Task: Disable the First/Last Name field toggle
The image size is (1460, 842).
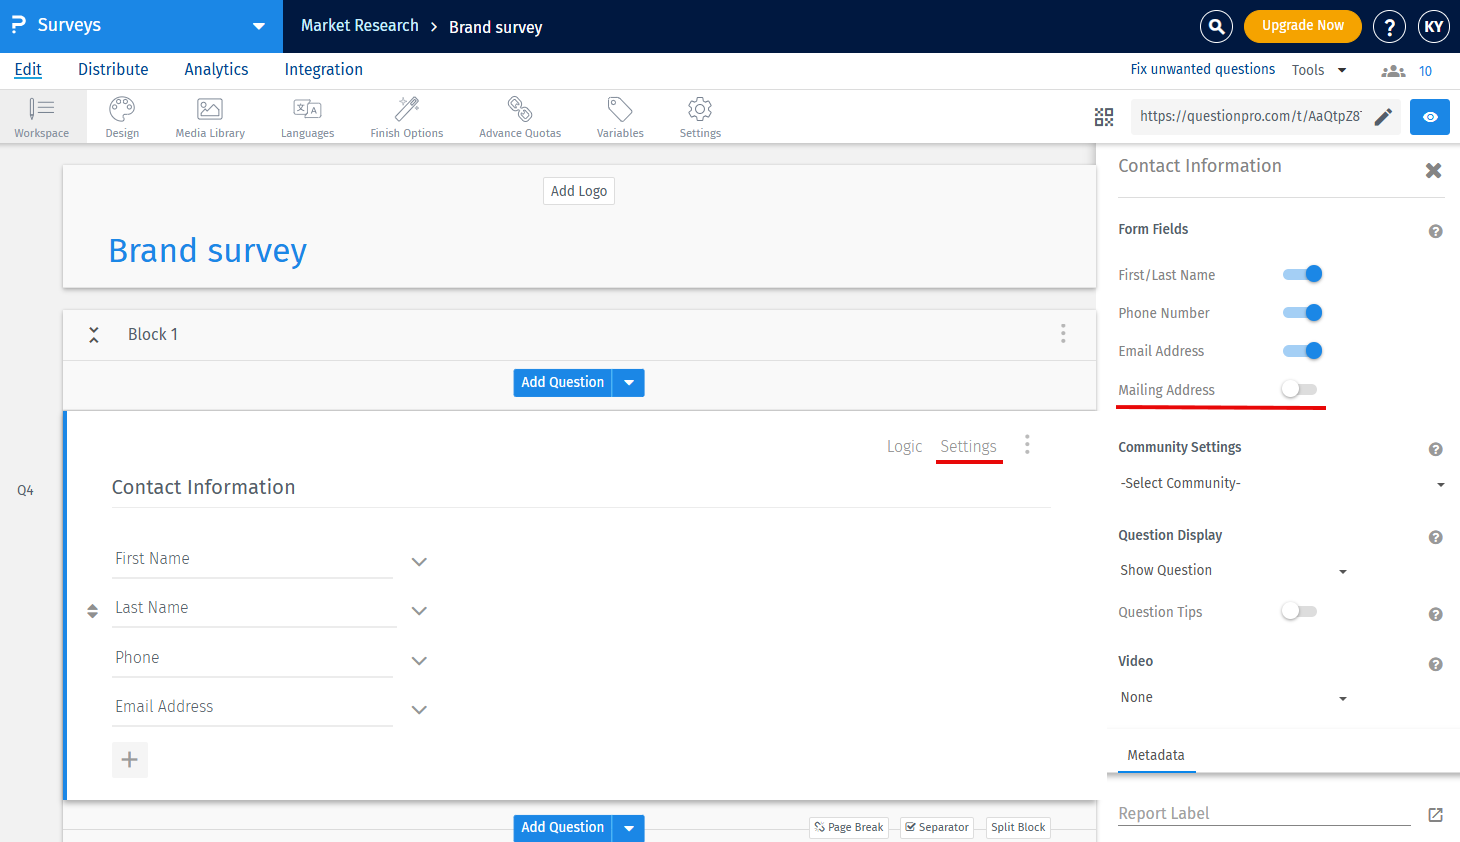Action: [1302, 274]
